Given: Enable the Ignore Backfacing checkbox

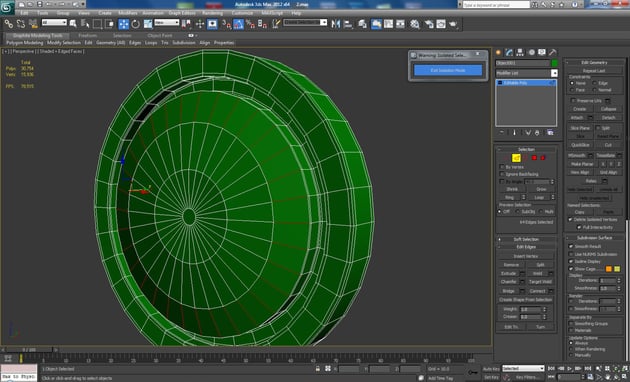Looking at the screenshot, I should coord(502,174).
